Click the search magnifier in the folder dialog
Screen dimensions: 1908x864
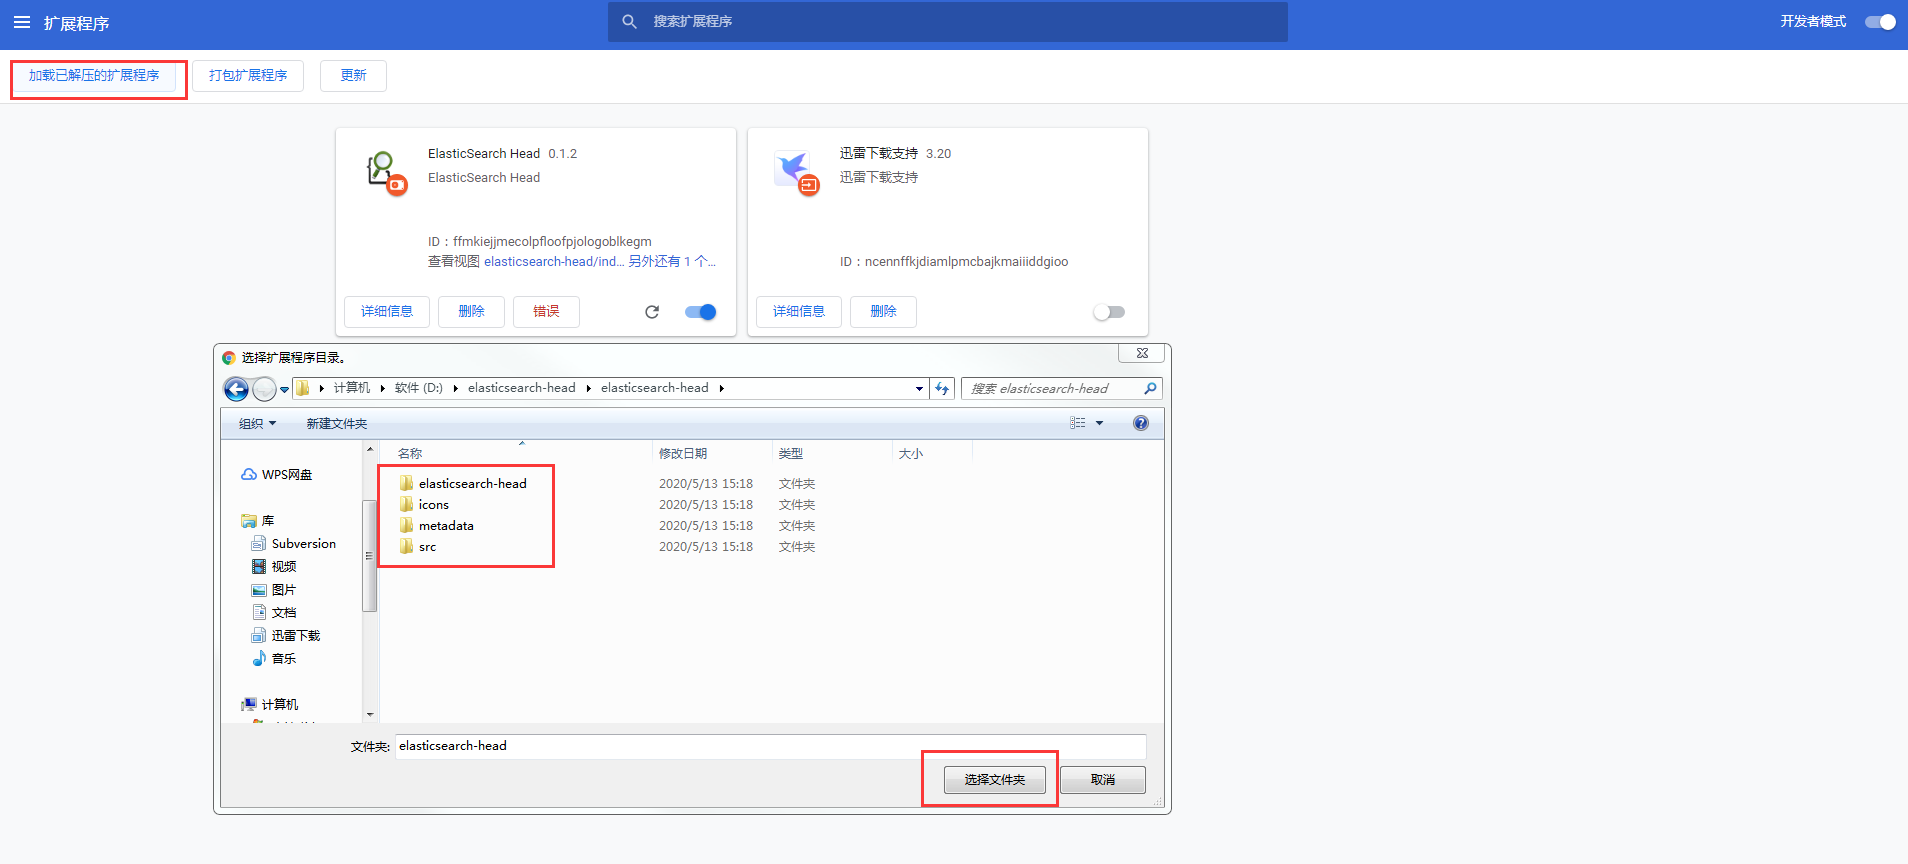[x=1150, y=389]
